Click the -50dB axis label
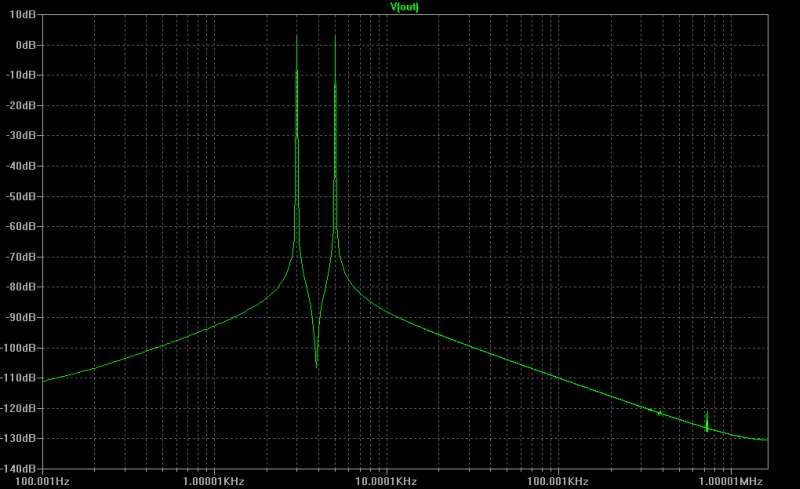Image resolution: width=800 pixels, height=489 pixels. click(x=21, y=196)
